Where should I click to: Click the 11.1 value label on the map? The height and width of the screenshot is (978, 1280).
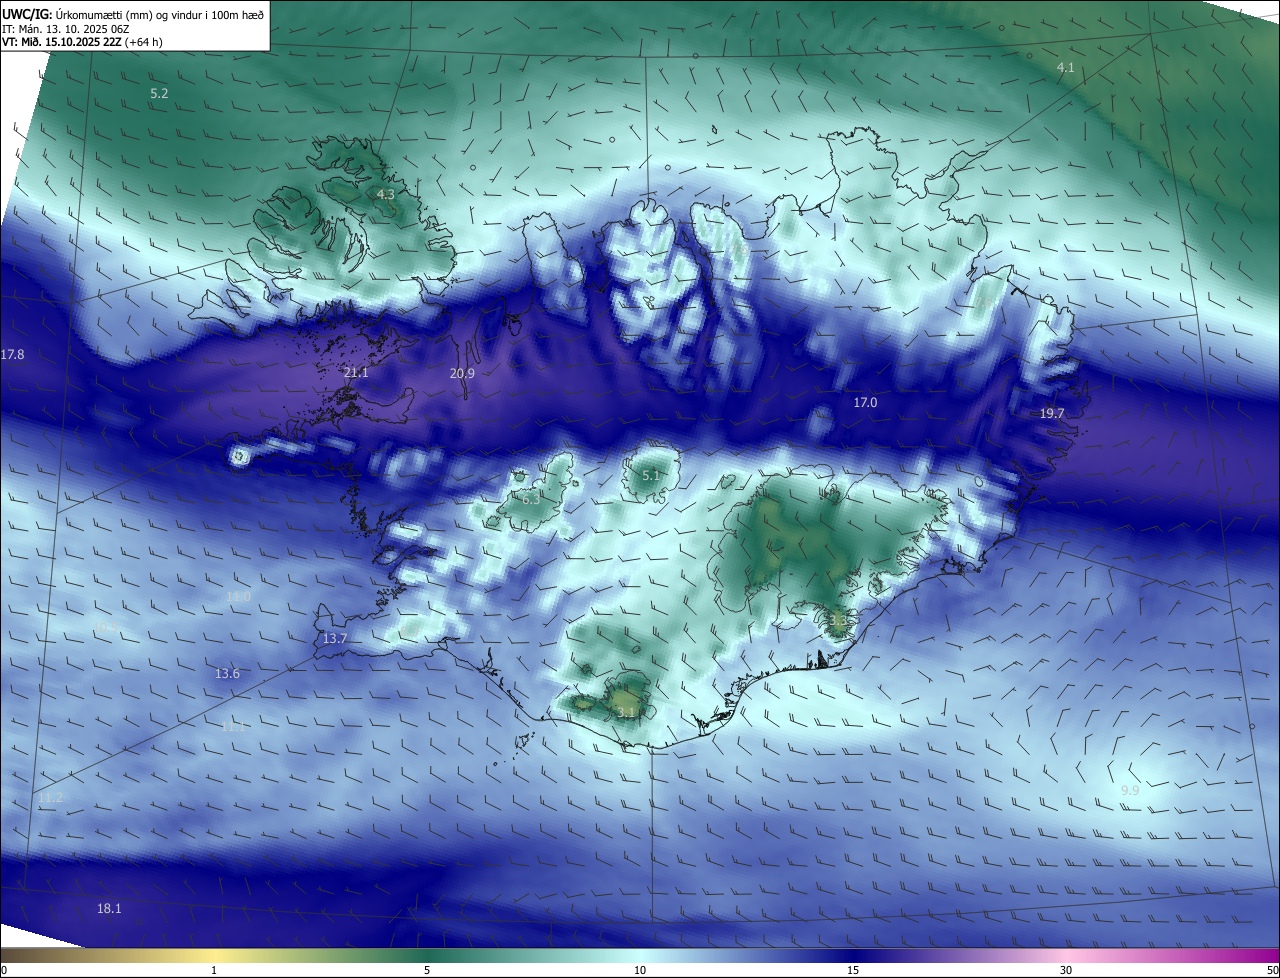click(x=233, y=726)
